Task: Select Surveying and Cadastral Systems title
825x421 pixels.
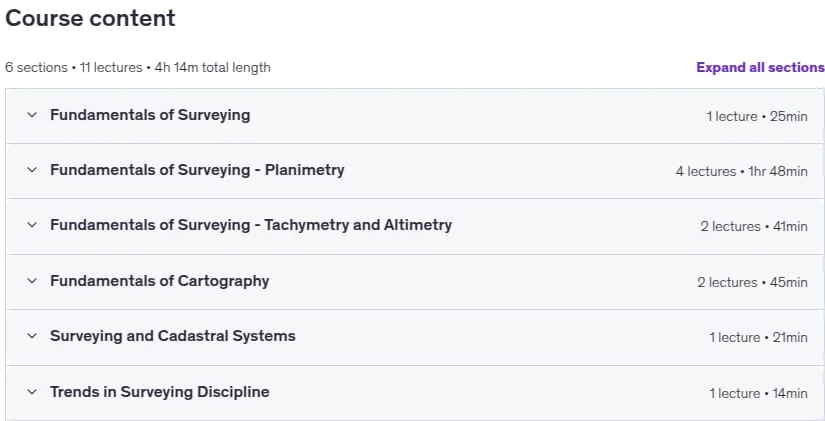Action: [x=173, y=336]
